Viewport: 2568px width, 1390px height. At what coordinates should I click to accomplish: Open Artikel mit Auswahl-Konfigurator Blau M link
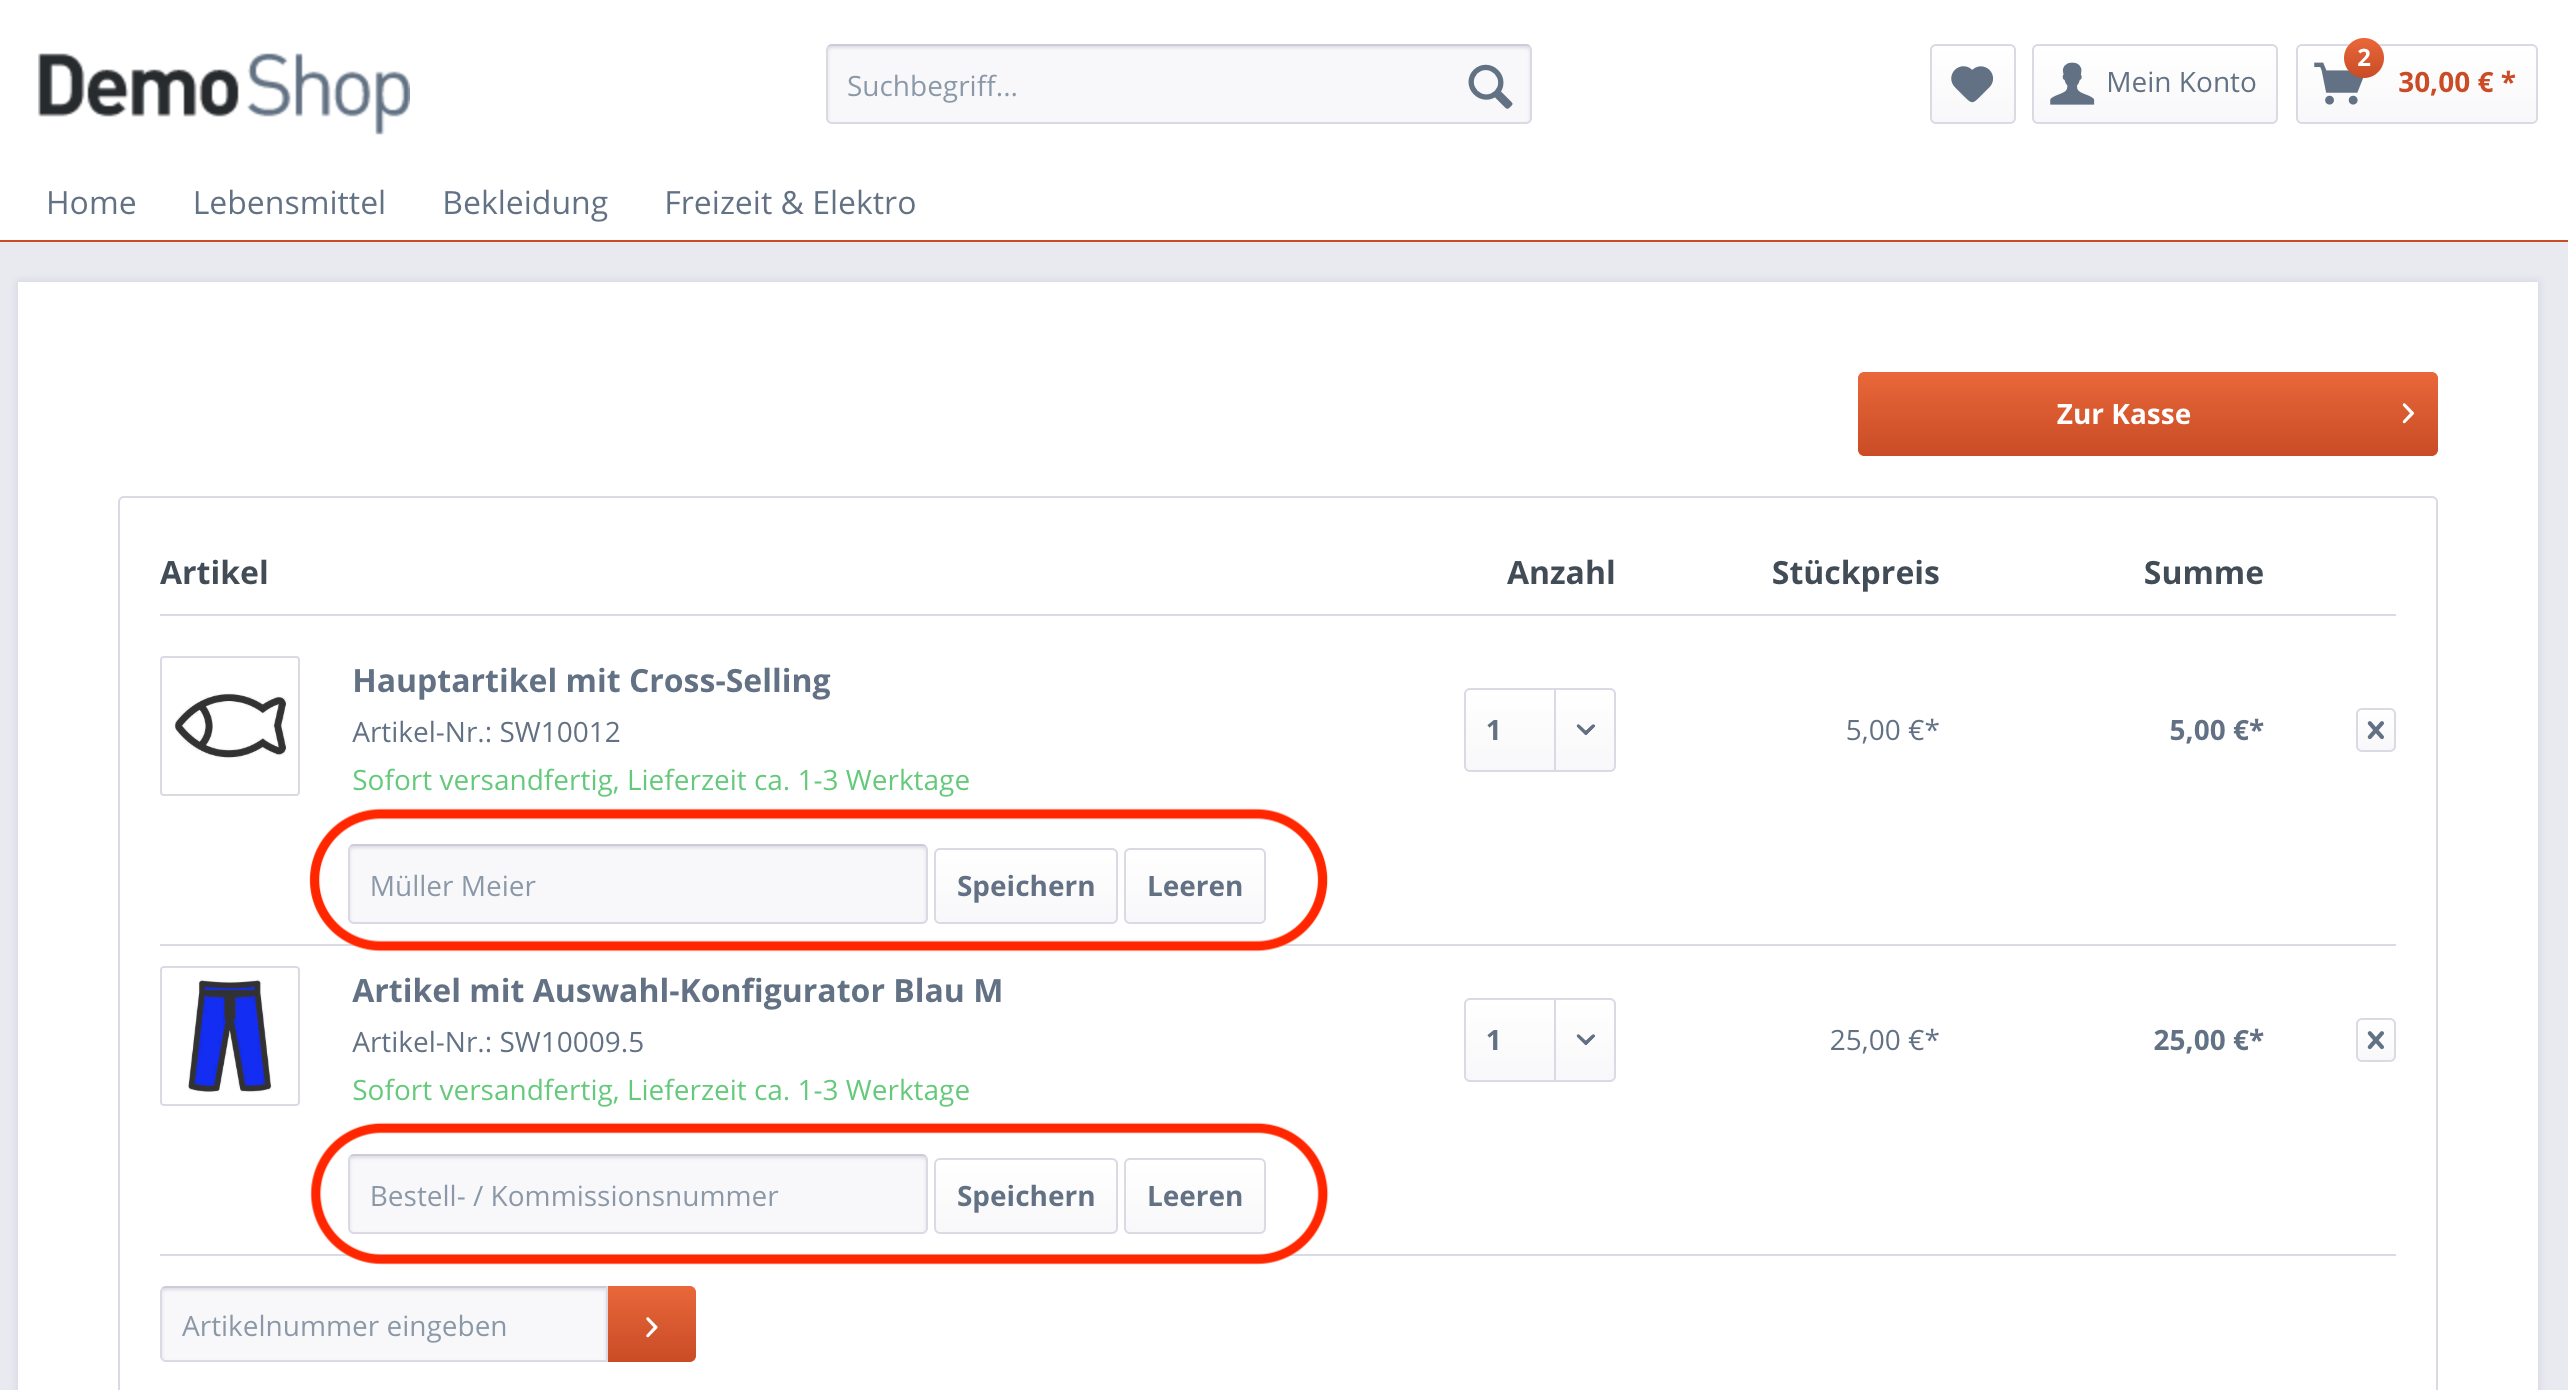[x=677, y=991]
